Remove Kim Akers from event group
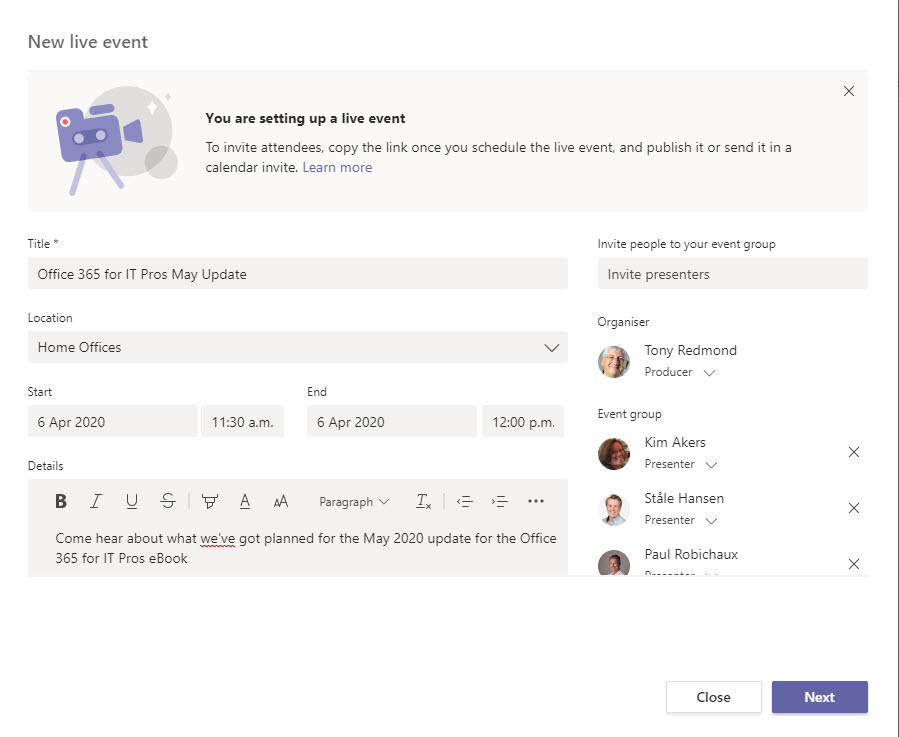Screen dimensions: 899x737 (x=854, y=452)
